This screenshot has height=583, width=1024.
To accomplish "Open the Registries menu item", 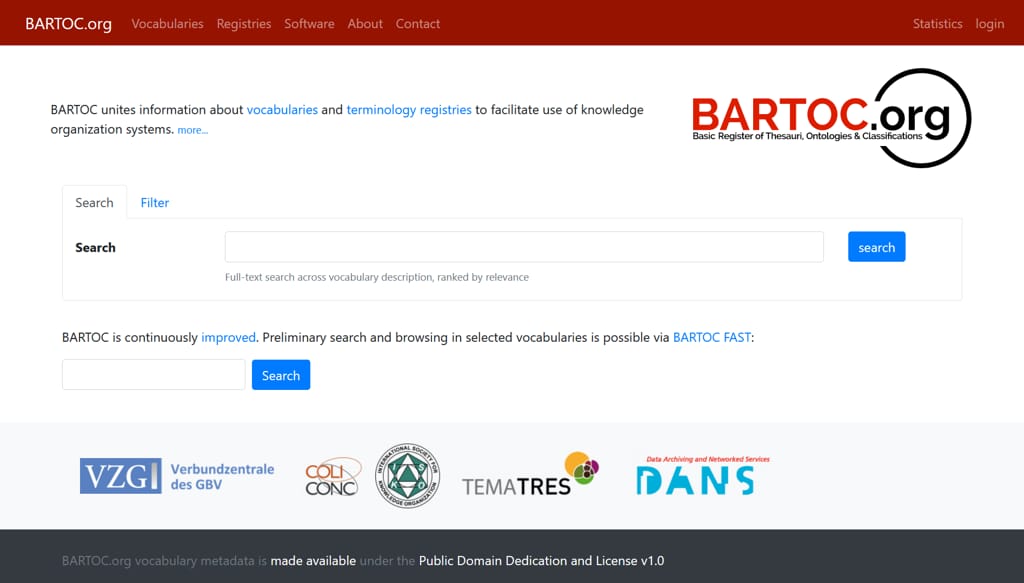I will click(244, 24).
